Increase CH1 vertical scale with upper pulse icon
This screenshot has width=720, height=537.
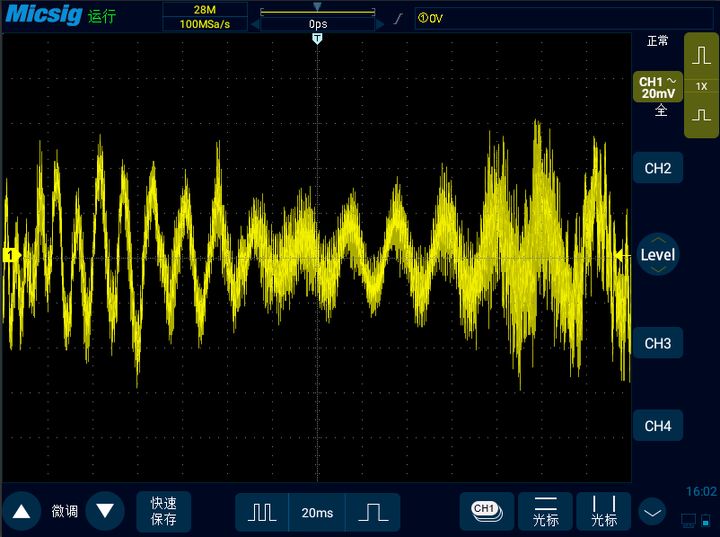(x=701, y=59)
